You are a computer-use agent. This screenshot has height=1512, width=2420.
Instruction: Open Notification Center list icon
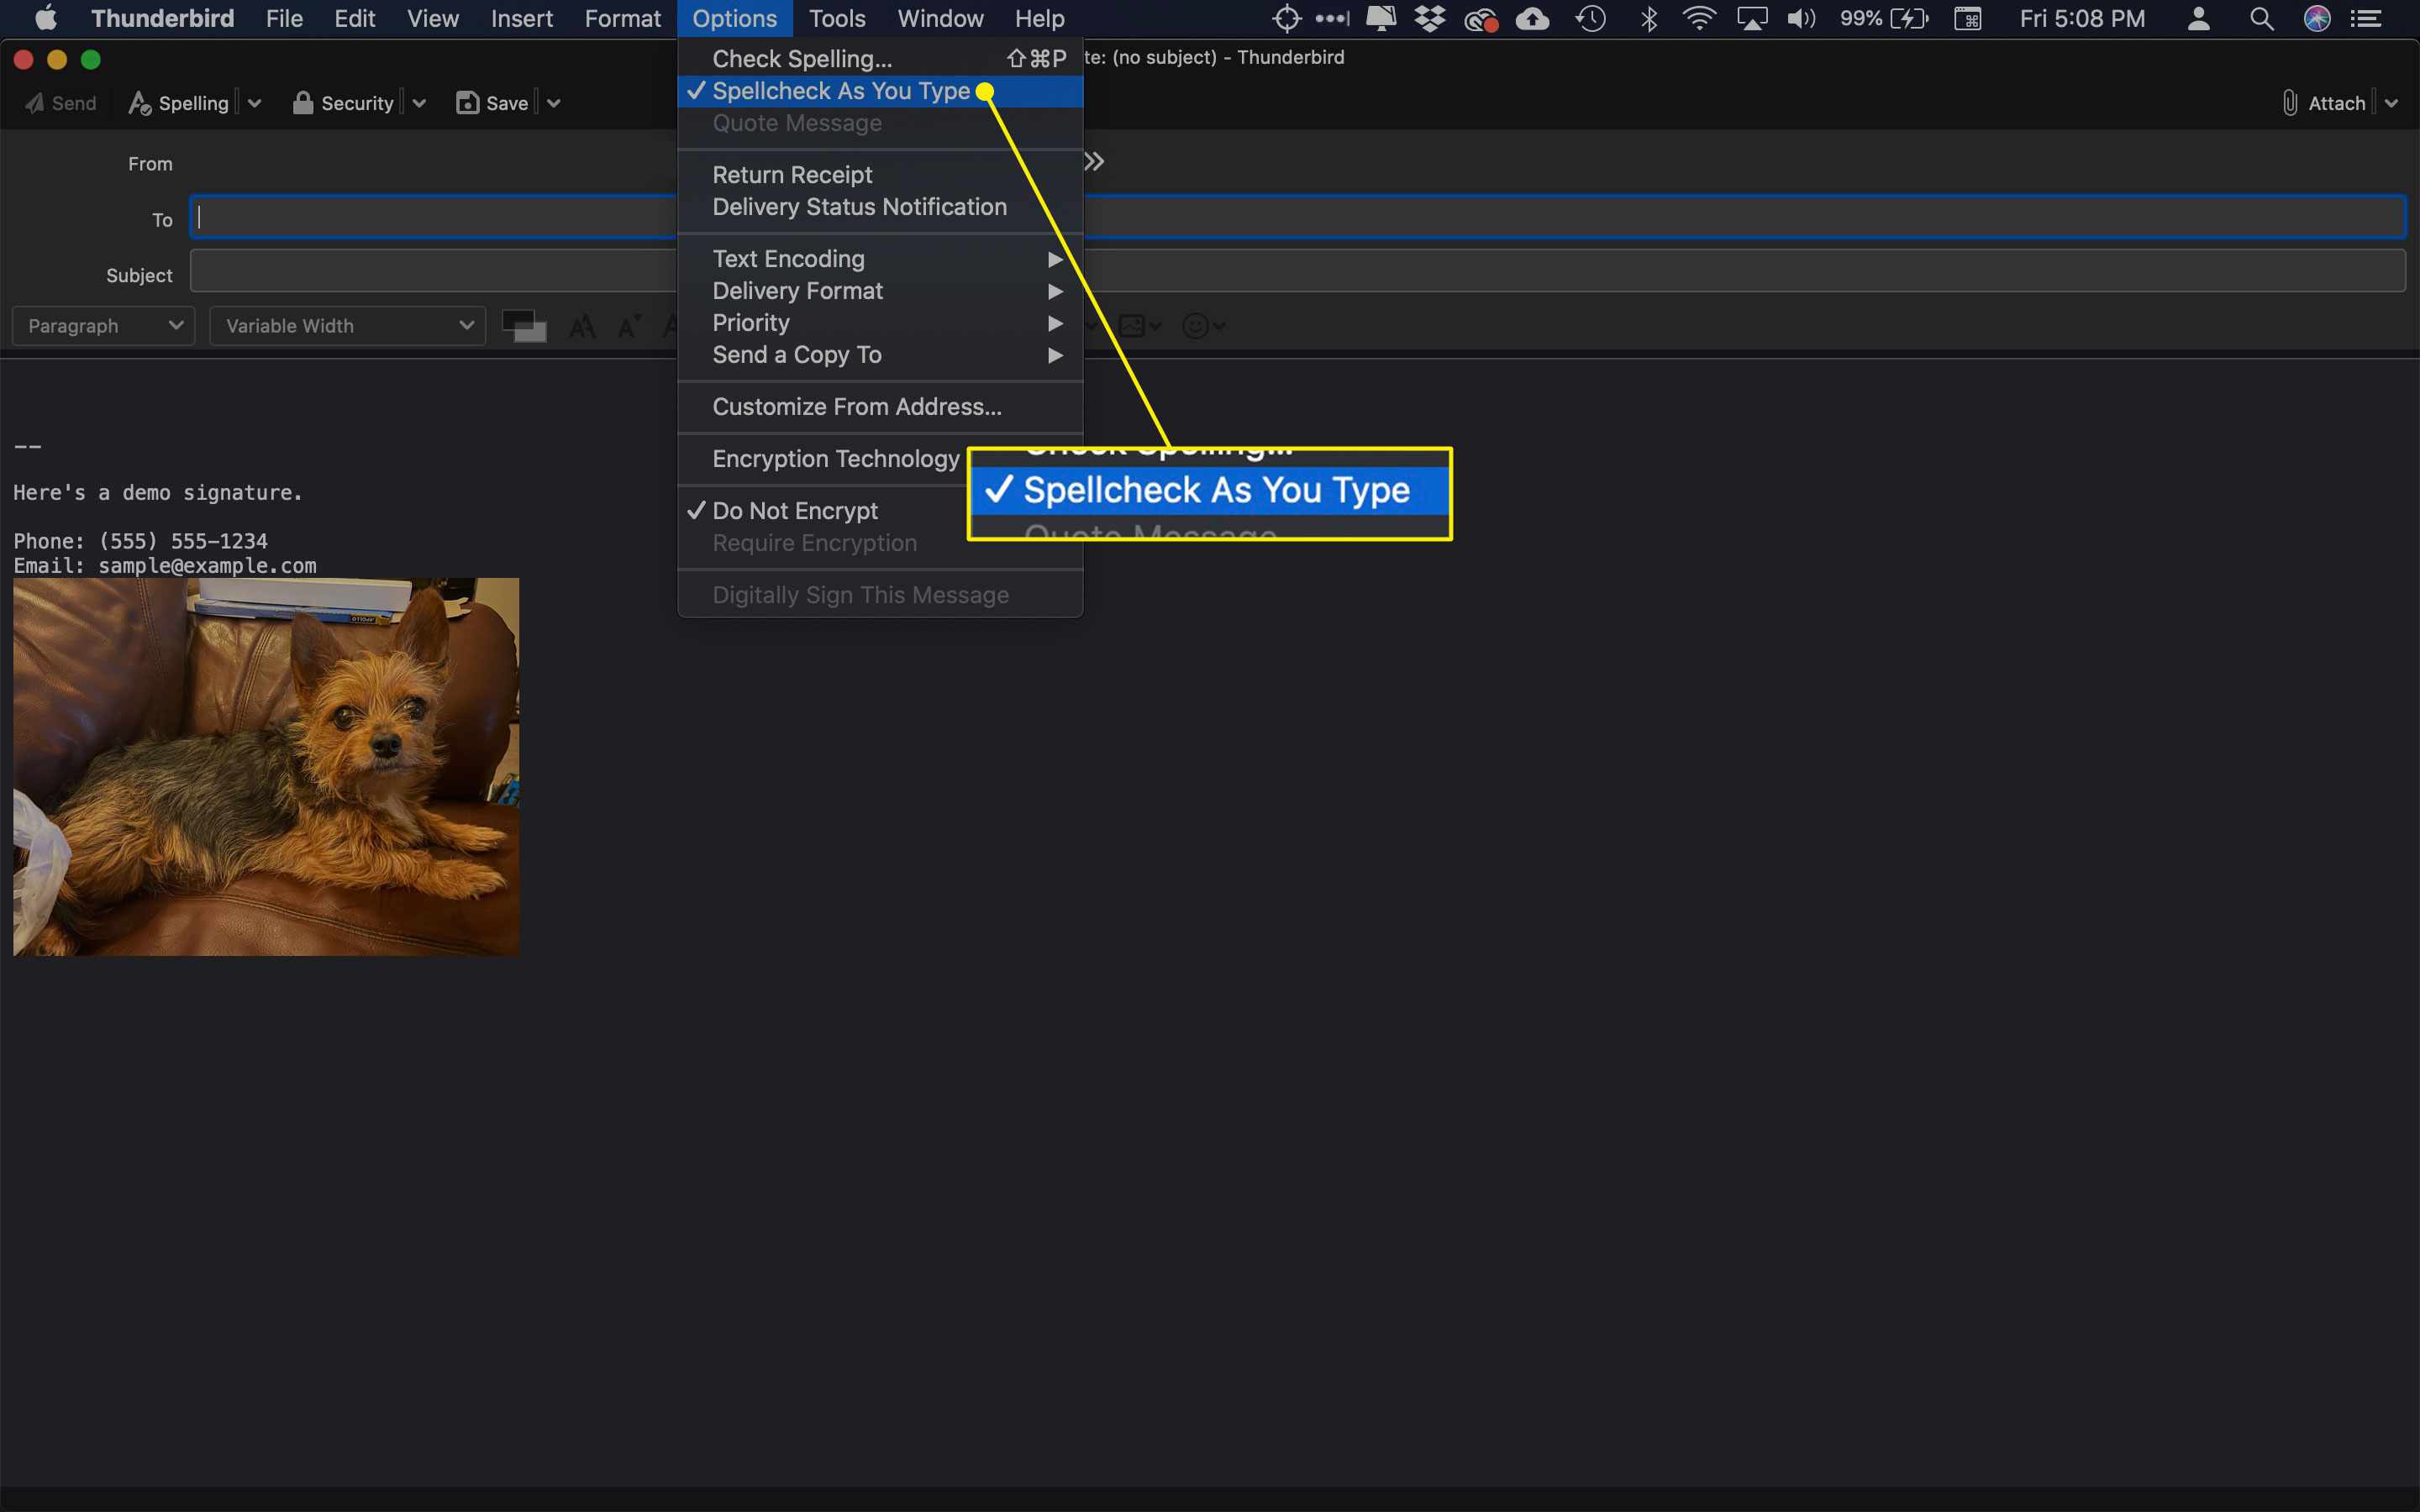pyautogui.click(x=2365, y=18)
